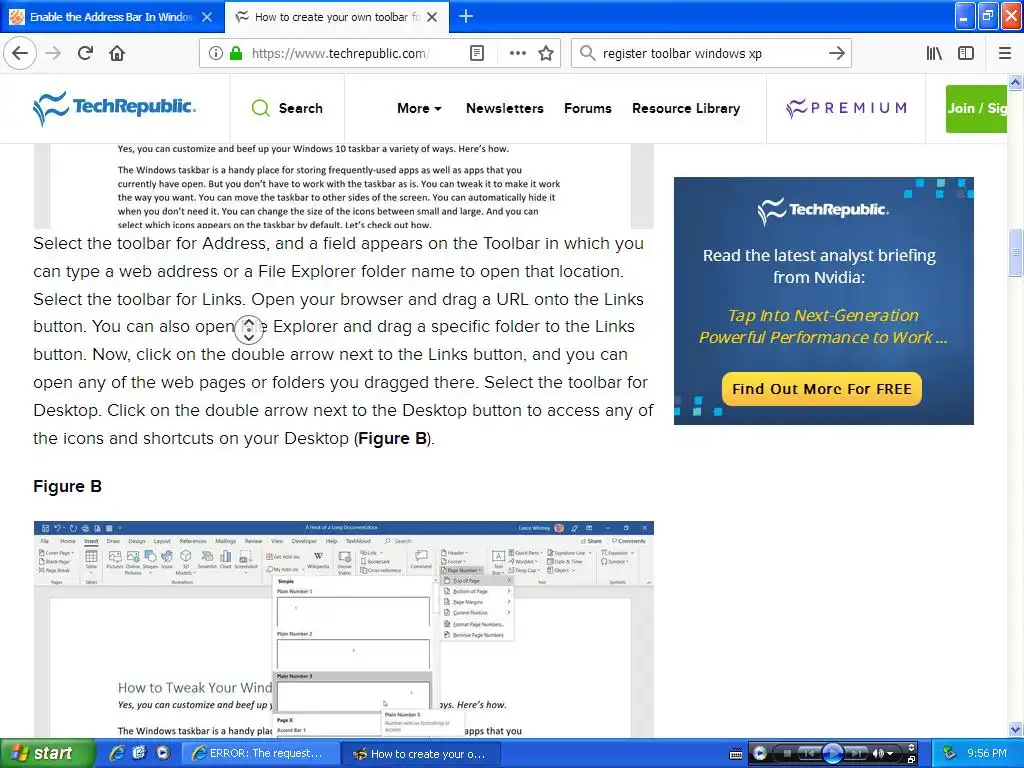This screenshot has height=768, width=1024.
Task: Open a new browser tab
Action: [x=466, y=16]
